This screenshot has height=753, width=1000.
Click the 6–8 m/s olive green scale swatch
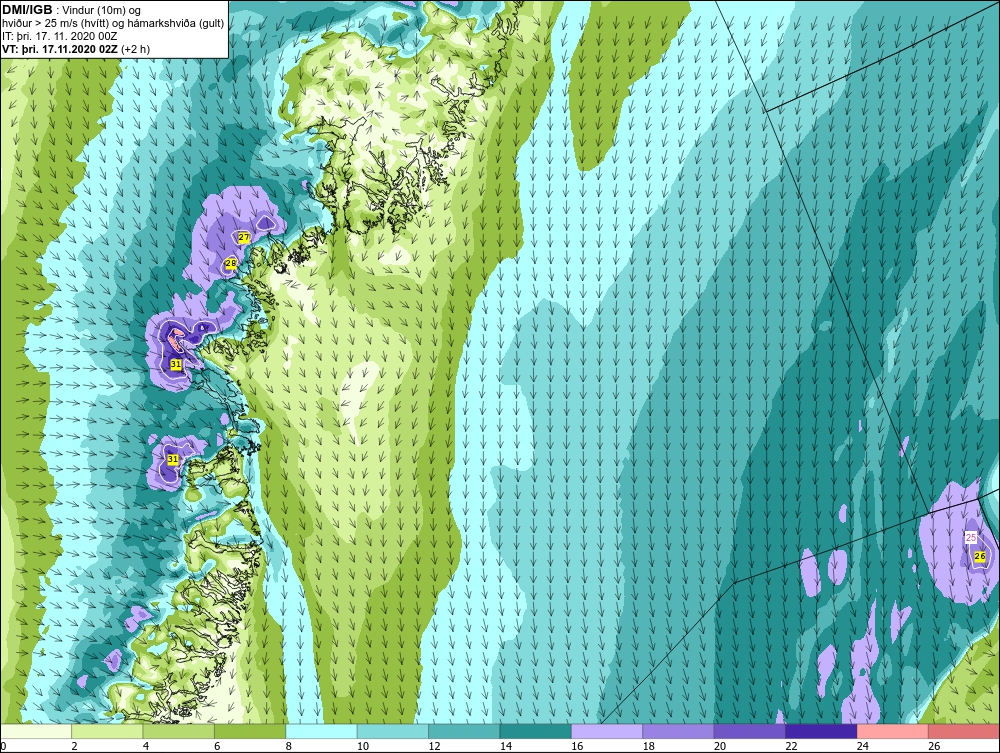point(250,731)
